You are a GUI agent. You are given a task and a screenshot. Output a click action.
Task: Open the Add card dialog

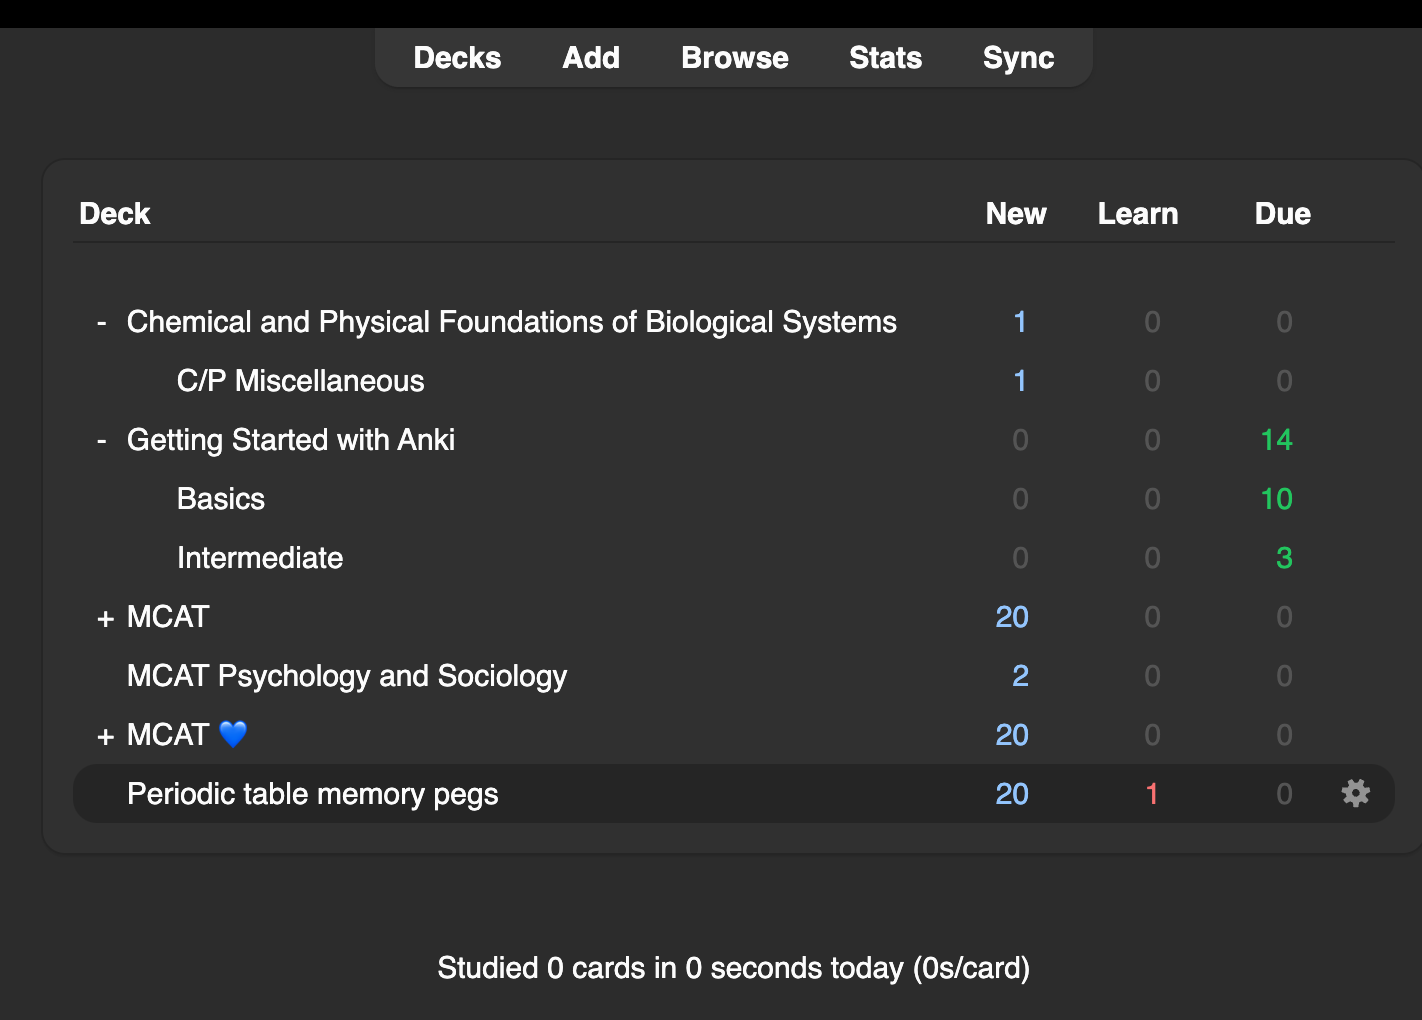591,58
